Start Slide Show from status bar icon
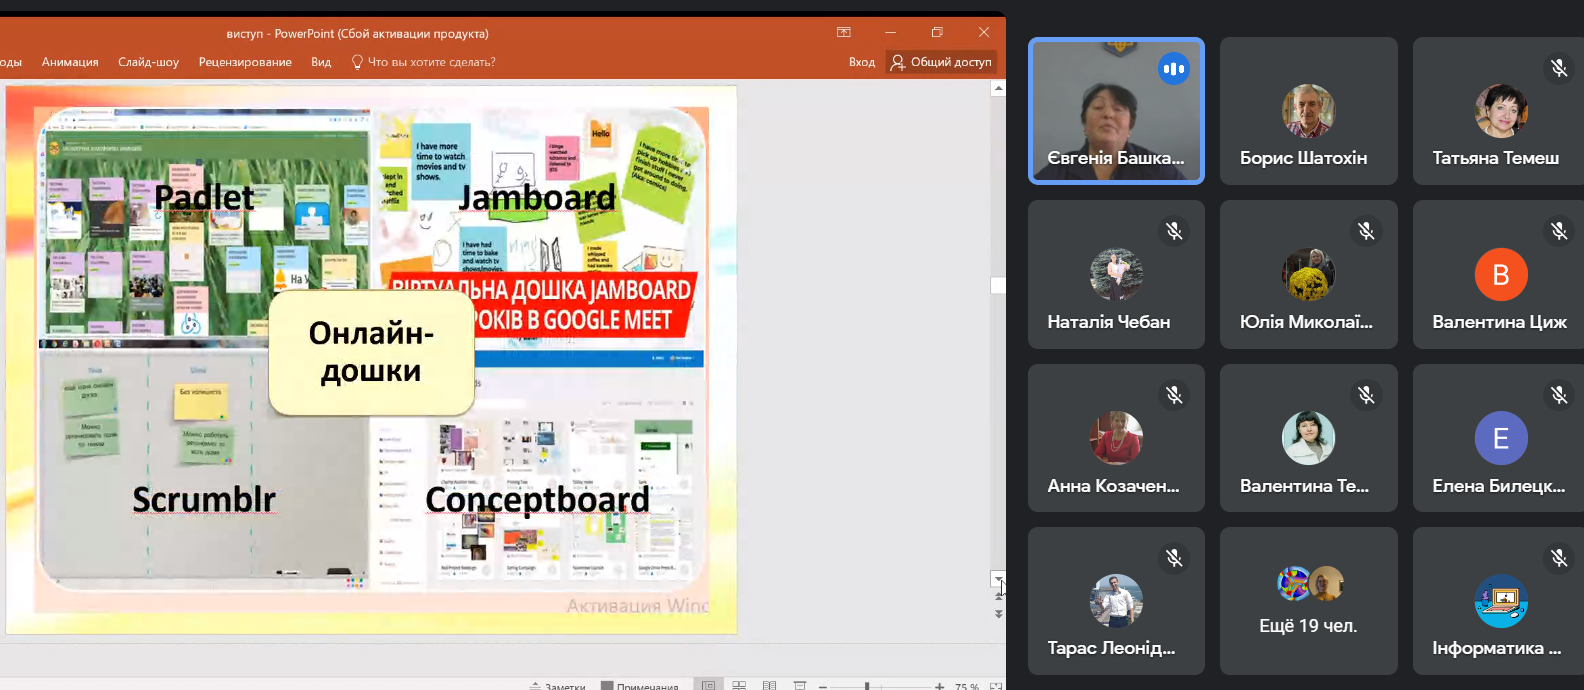 coord(799,685)
